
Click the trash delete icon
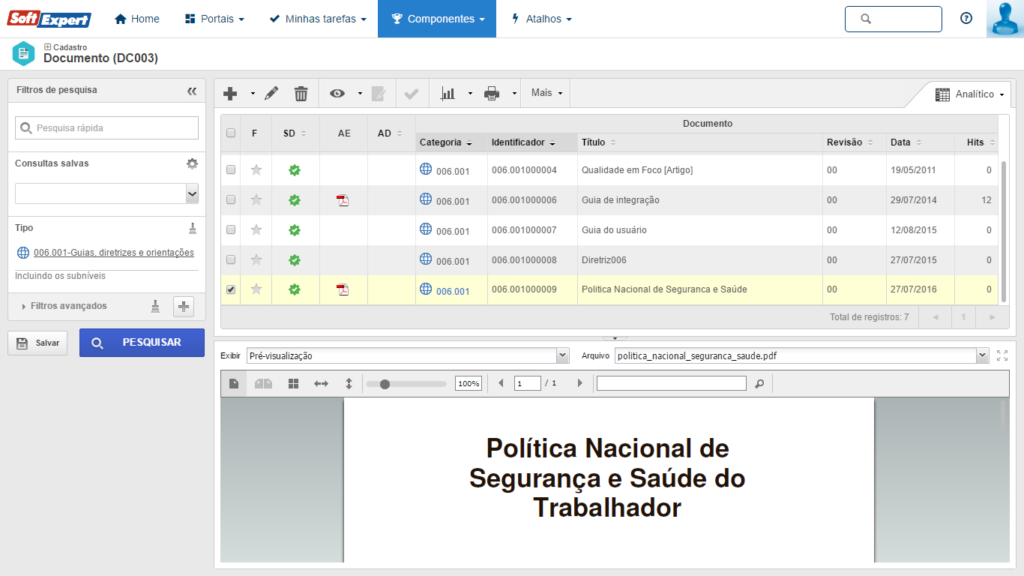[301, 93]
